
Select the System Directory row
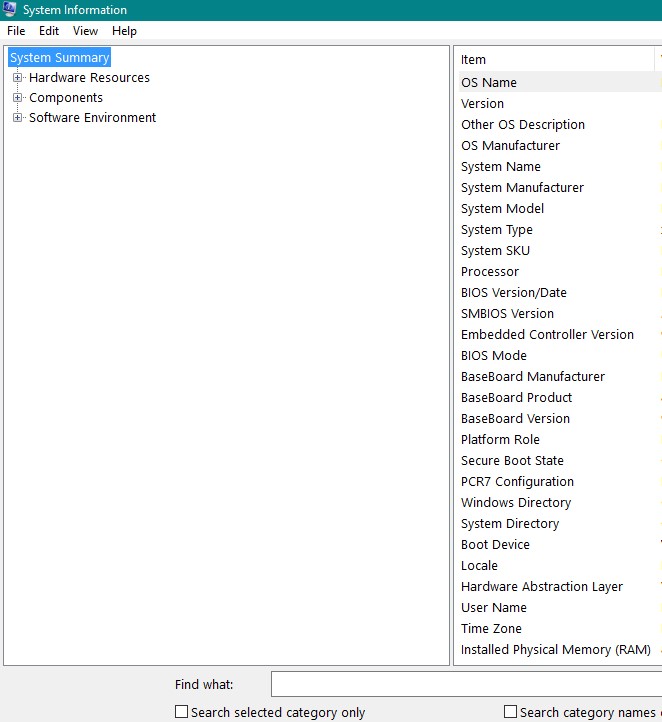coord(560,524)
